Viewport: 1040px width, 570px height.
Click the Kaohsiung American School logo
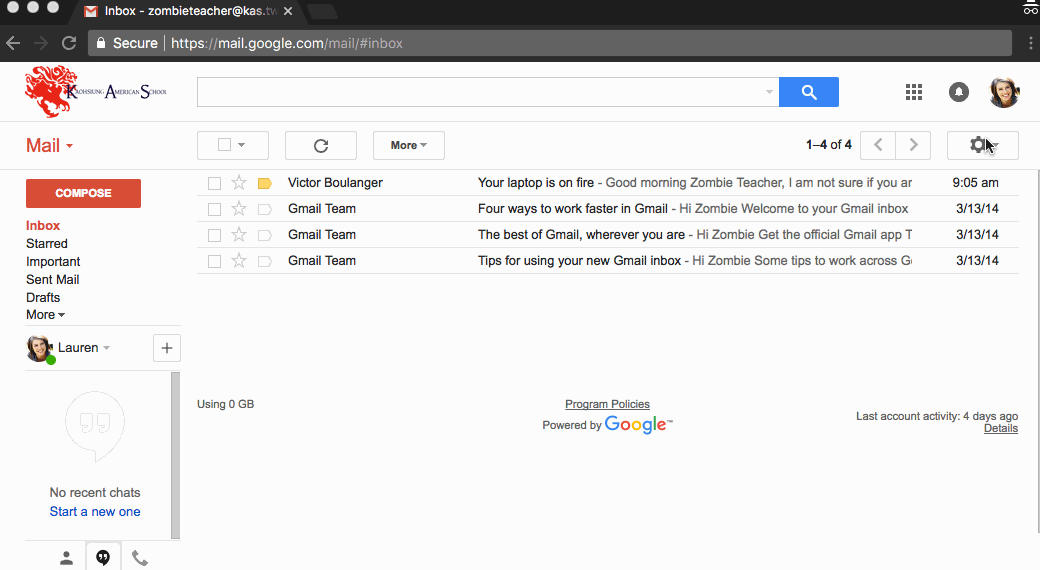tap(96, 92)
